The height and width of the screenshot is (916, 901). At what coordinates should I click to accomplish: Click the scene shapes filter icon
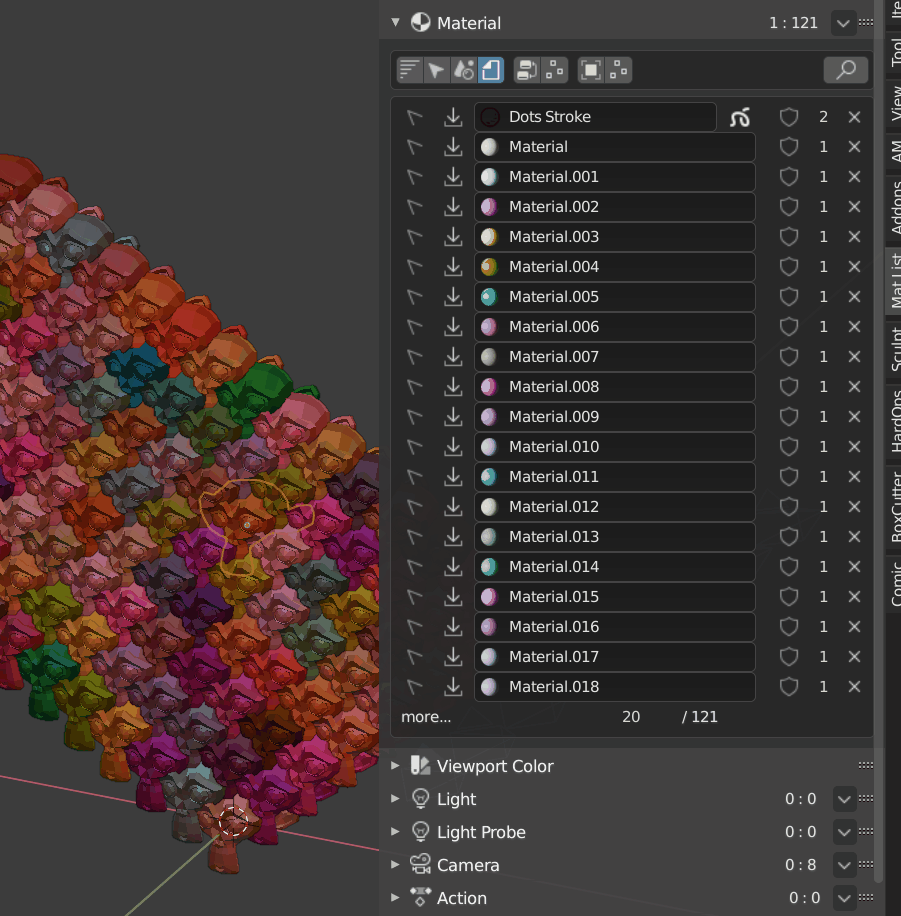coord(464,70)
